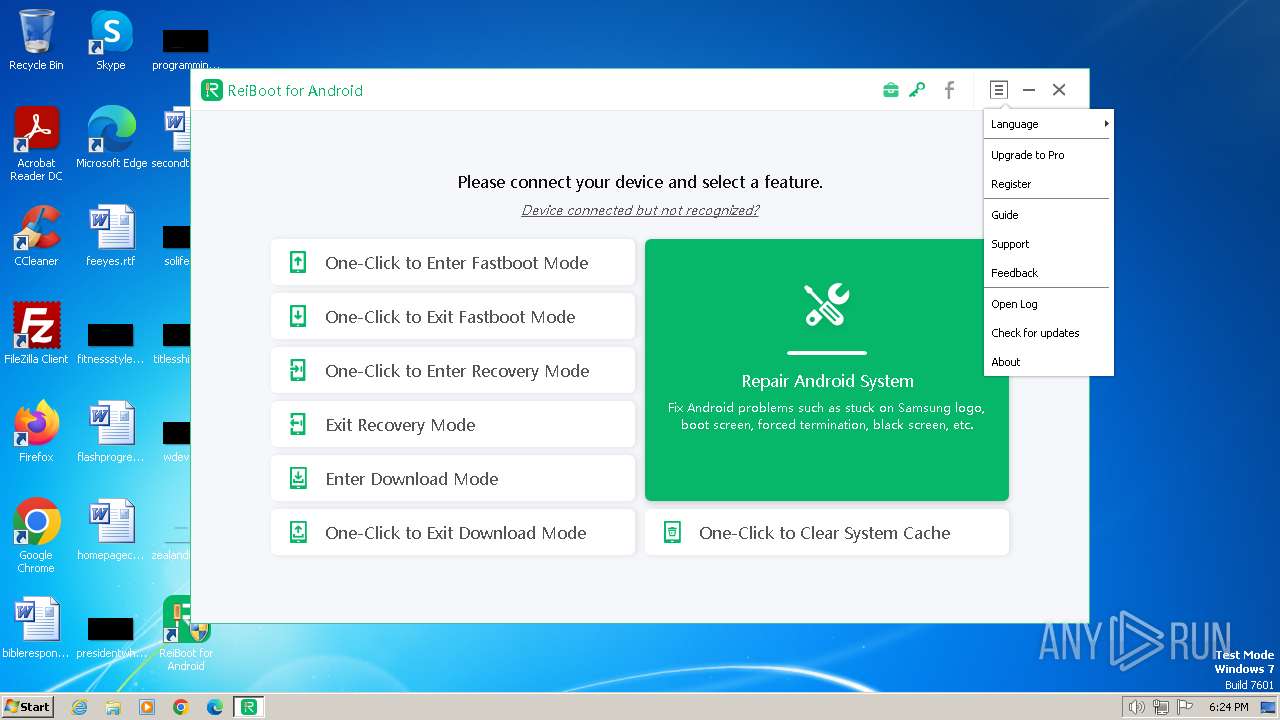This screenshot has height=720, width=1280.
Task: Toggle the hamburger menu icon
Action: (x=998, y=90)
